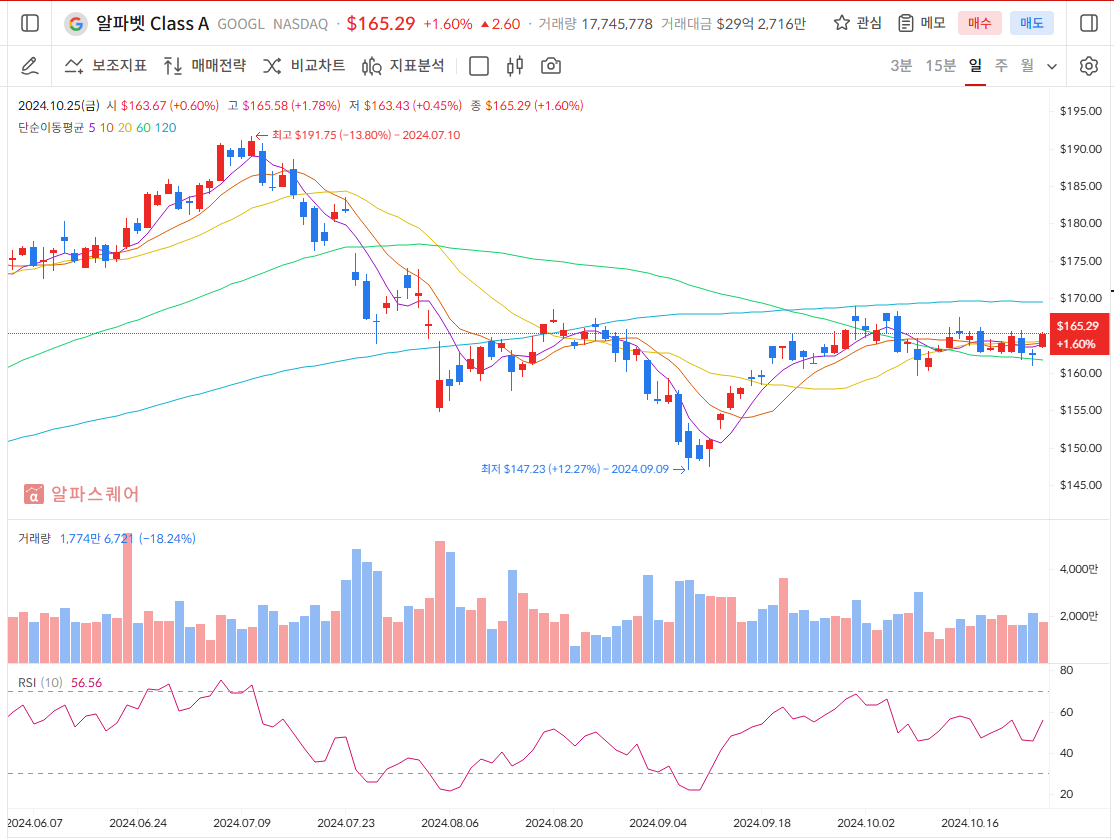Click moving average period 10
The image size is (1114, 839).
(x=107, y=128)
